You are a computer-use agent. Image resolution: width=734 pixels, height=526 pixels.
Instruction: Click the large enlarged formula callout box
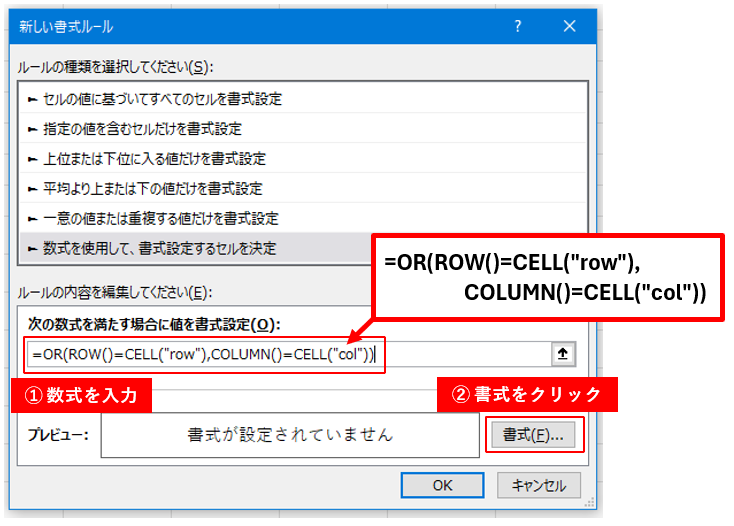click(546, 277)
